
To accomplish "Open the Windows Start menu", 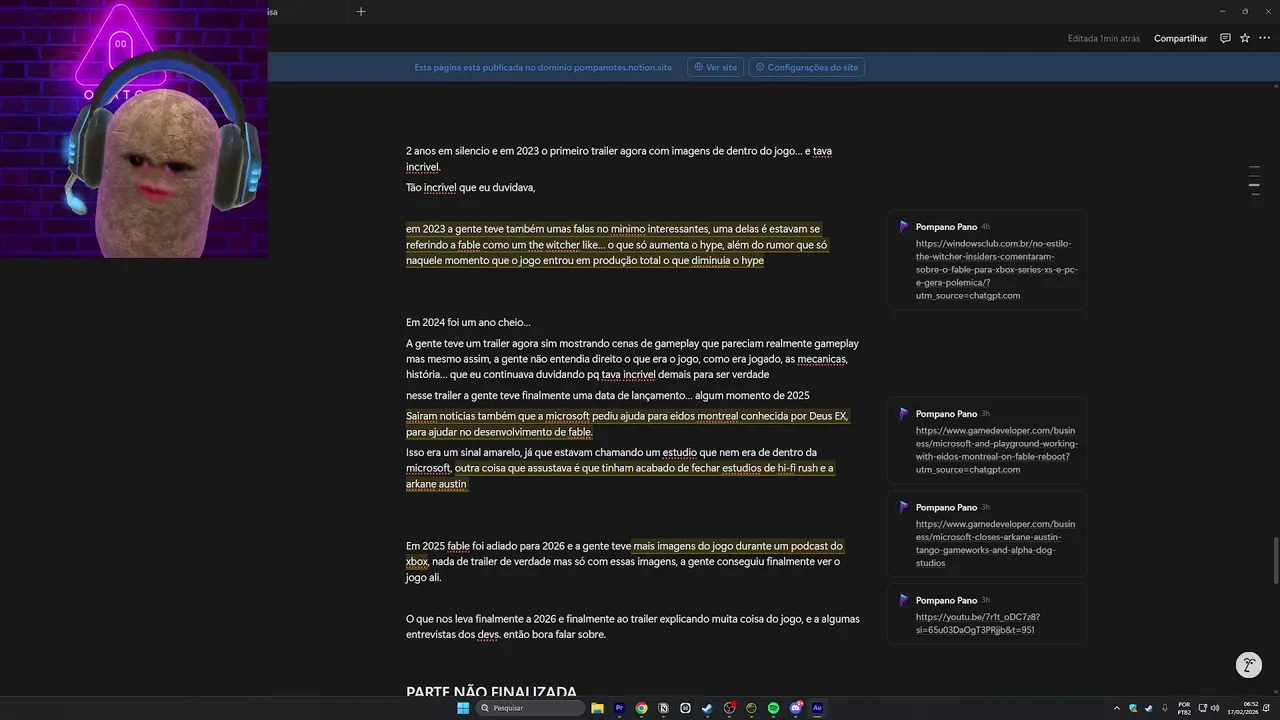I will pyautogui.click(x=463, y=708).
